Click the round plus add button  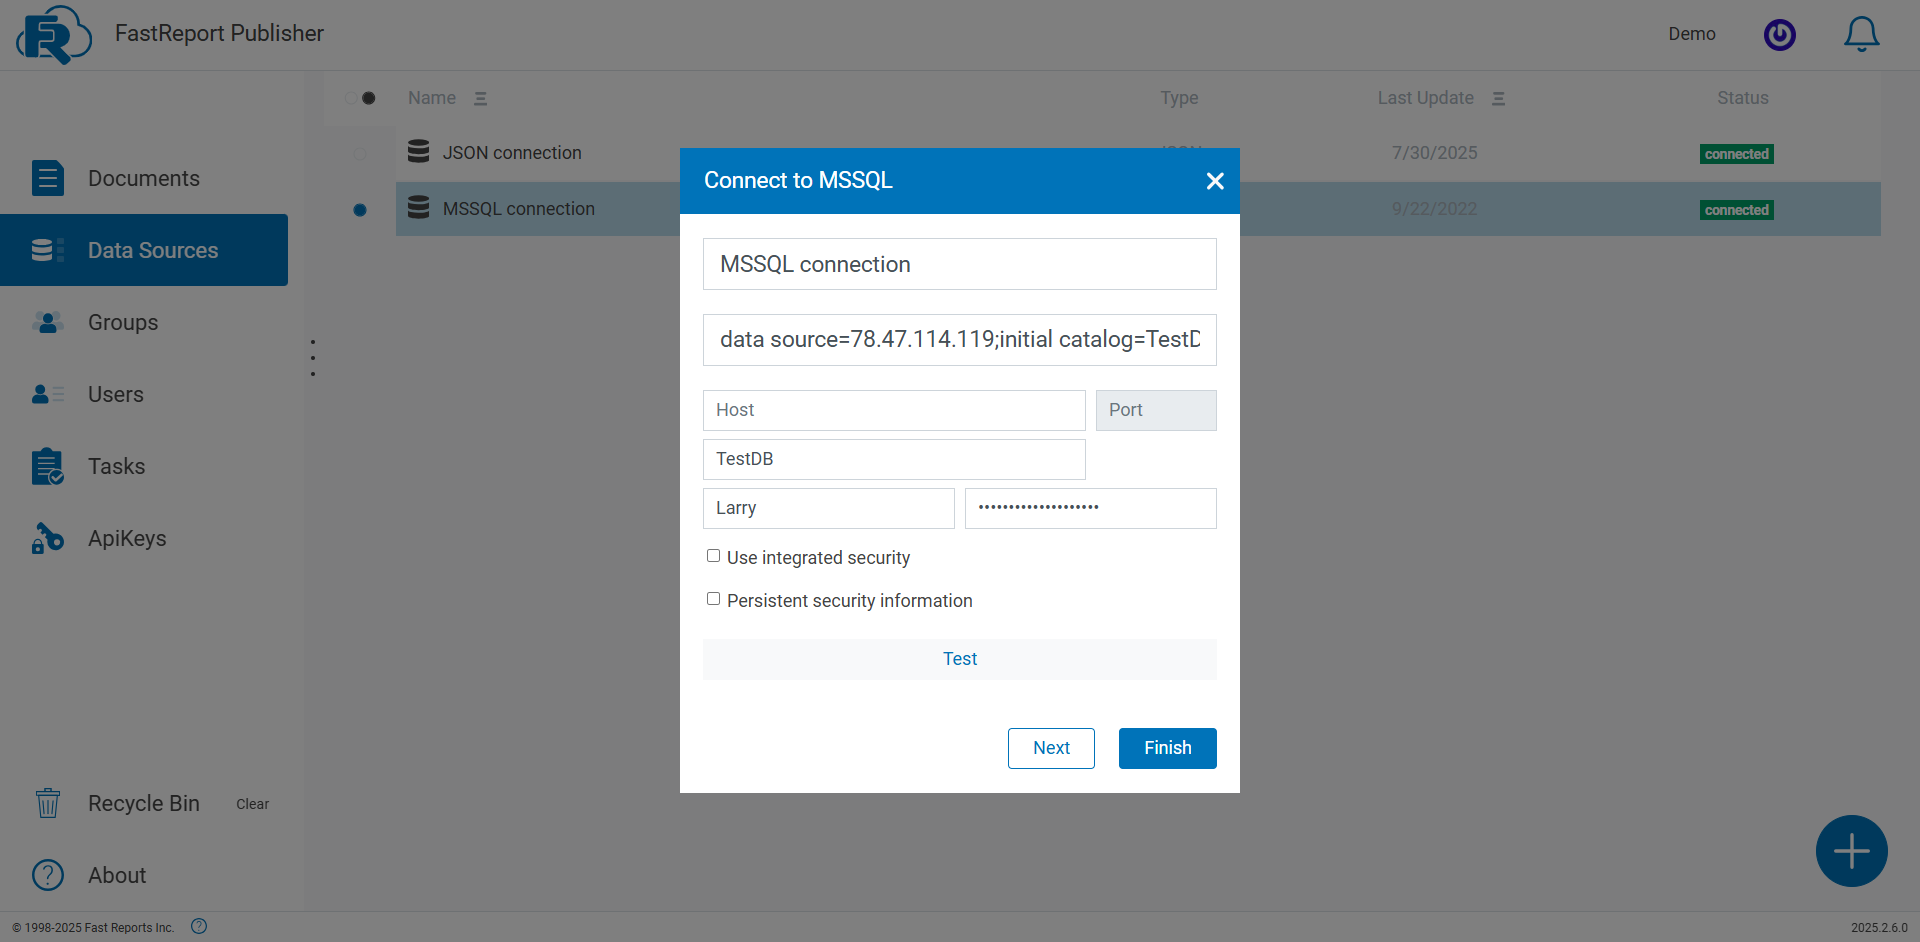pos(1851,851)
